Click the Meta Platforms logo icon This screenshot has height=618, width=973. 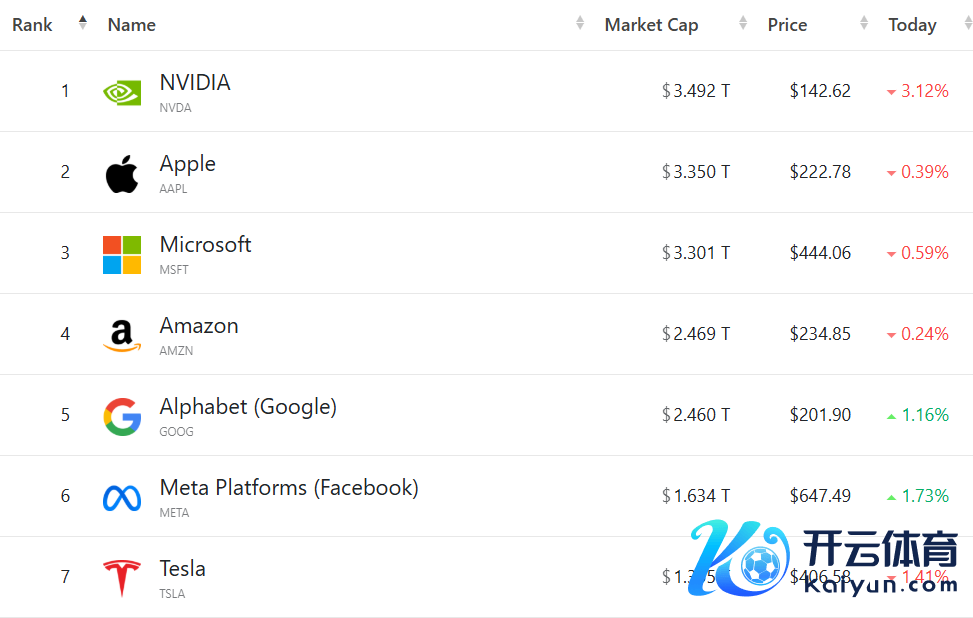pyautogui.click(x=122, y=497)
